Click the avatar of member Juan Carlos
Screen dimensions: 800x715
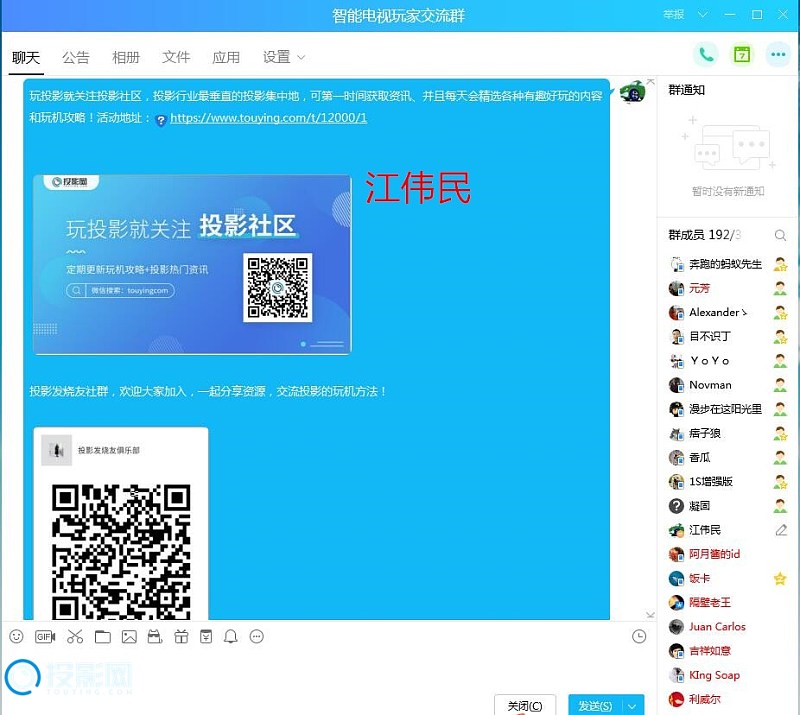(677, 627)
